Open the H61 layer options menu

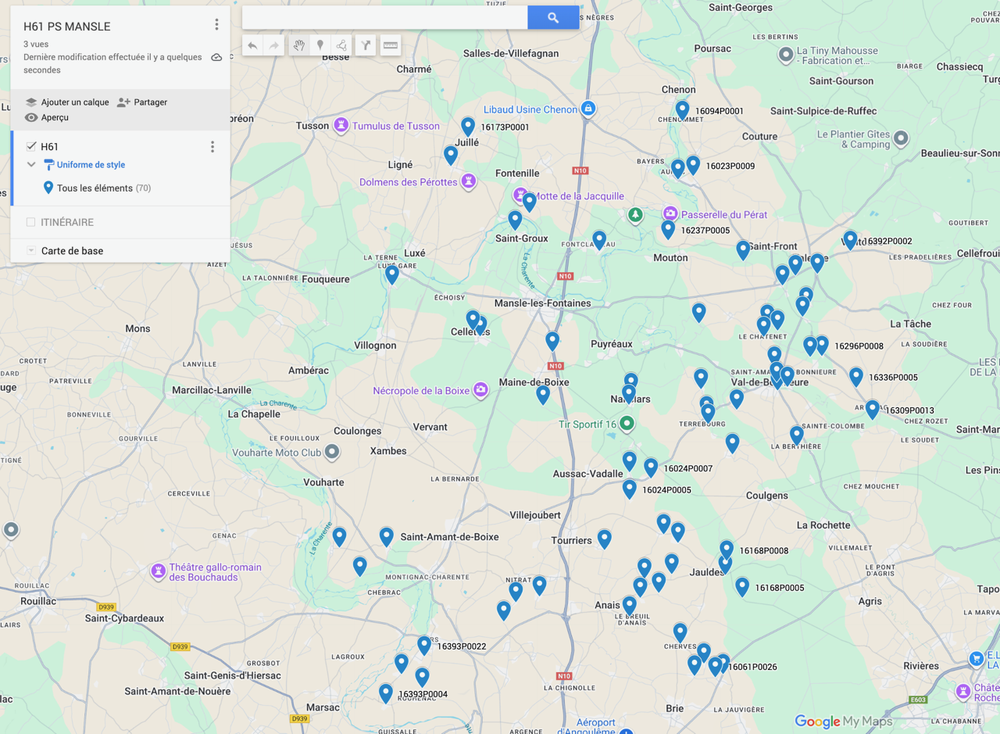coord(212,147)
